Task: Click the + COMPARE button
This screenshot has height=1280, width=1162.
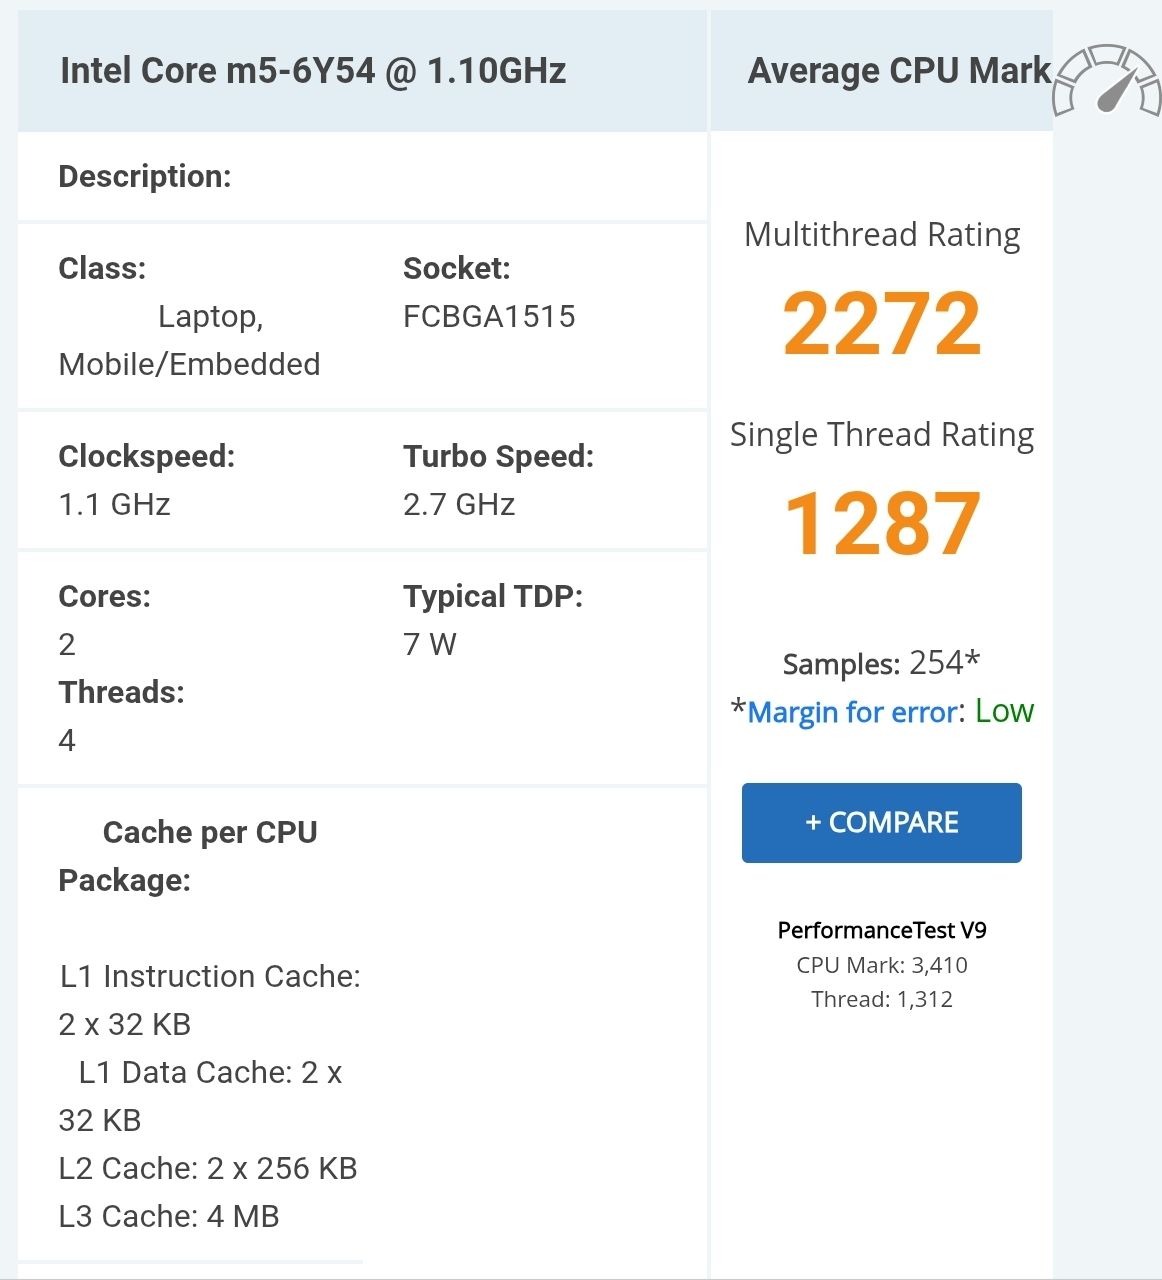Action: coord(880,822)
